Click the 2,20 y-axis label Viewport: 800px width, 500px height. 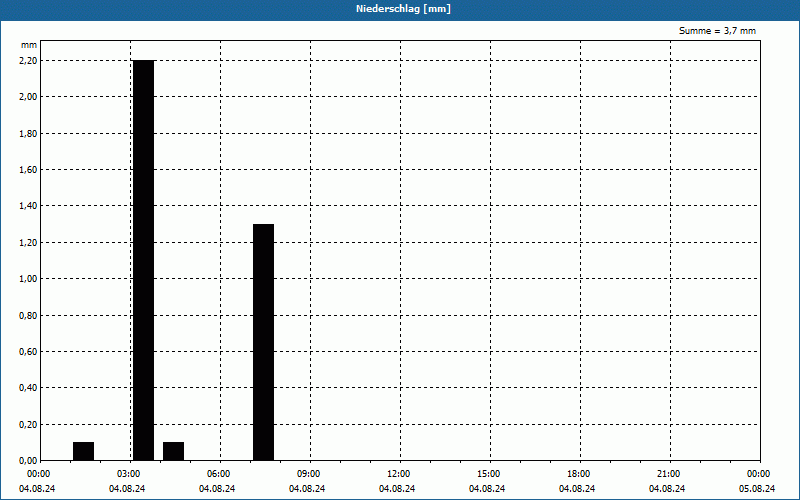(29, 61)
